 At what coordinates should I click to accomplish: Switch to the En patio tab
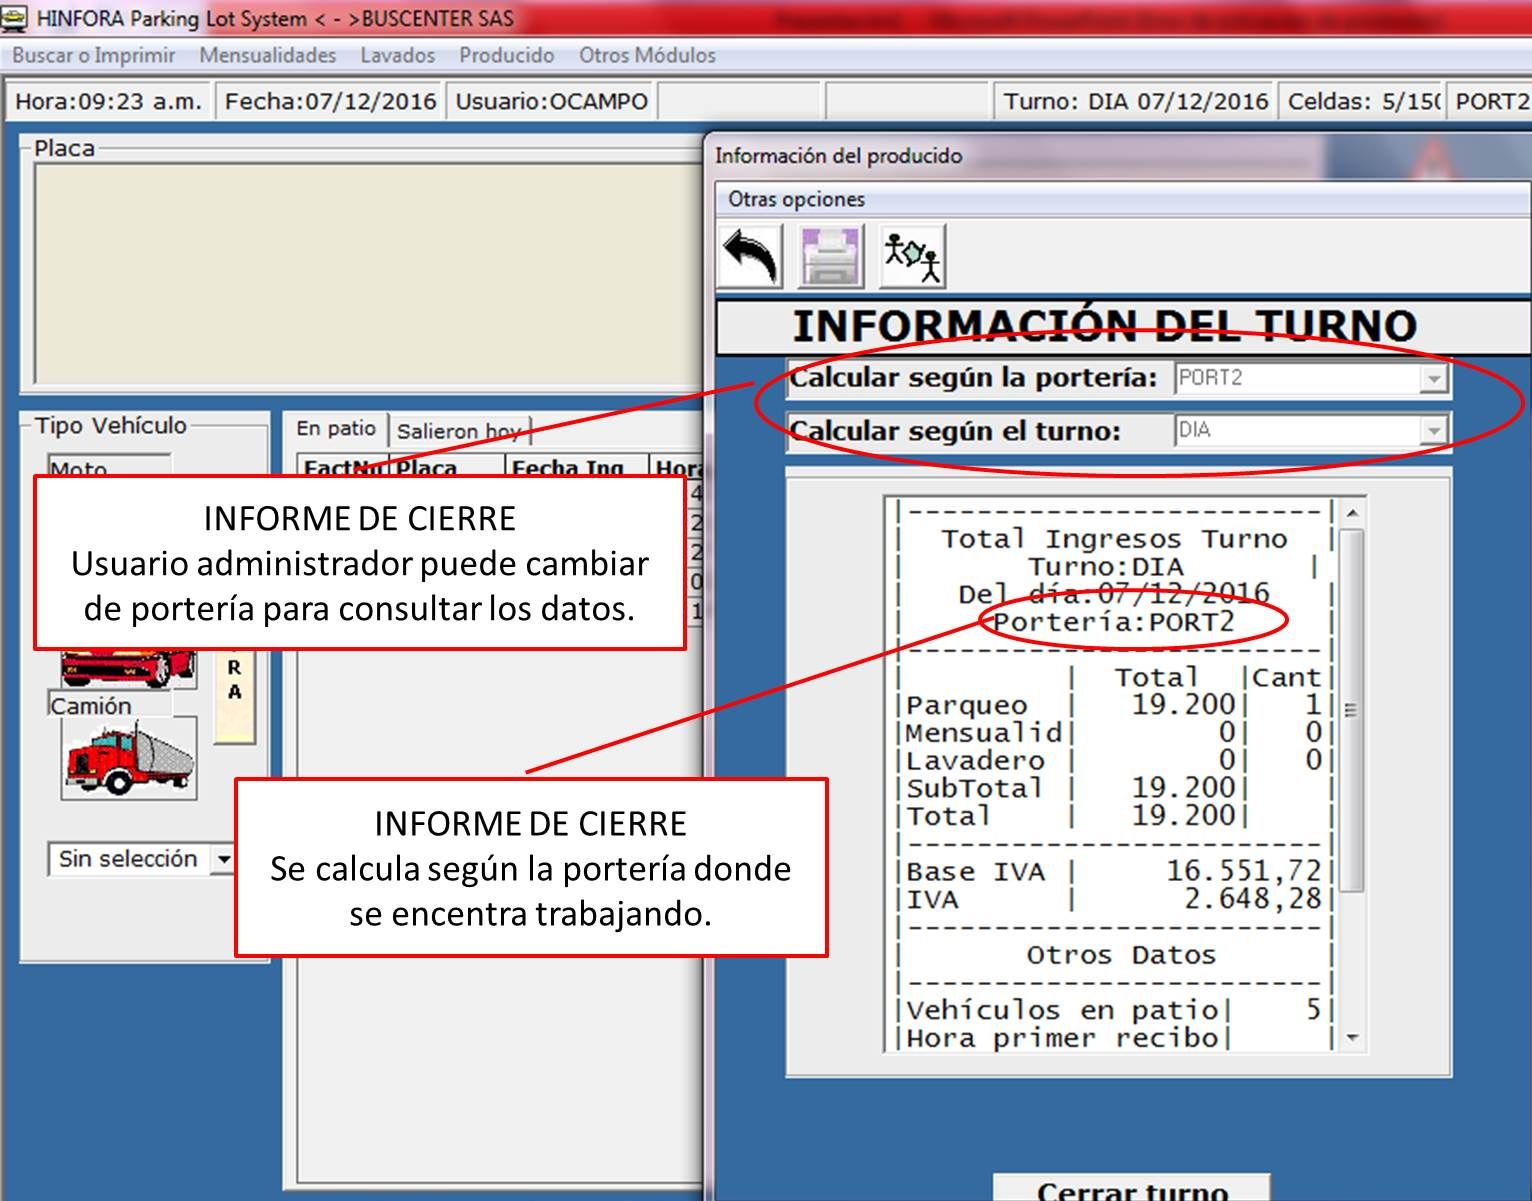pos(336,429)
